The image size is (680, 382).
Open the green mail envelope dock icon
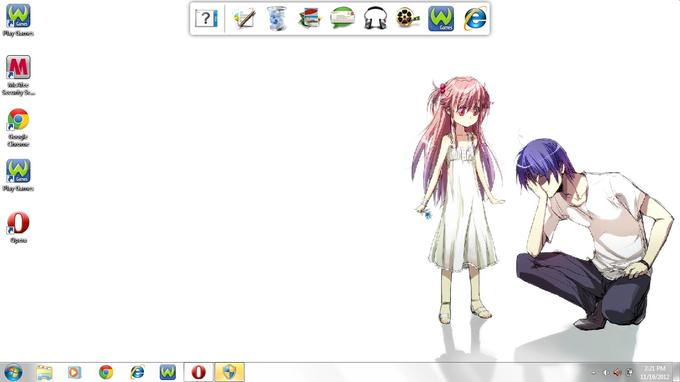342,18
